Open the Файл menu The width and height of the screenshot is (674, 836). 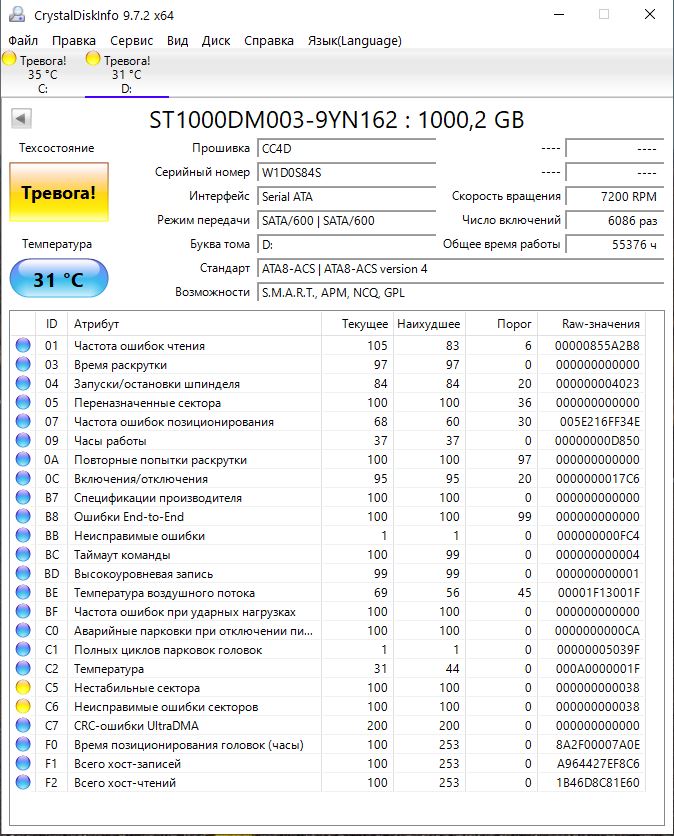click(x=23, y=41)
